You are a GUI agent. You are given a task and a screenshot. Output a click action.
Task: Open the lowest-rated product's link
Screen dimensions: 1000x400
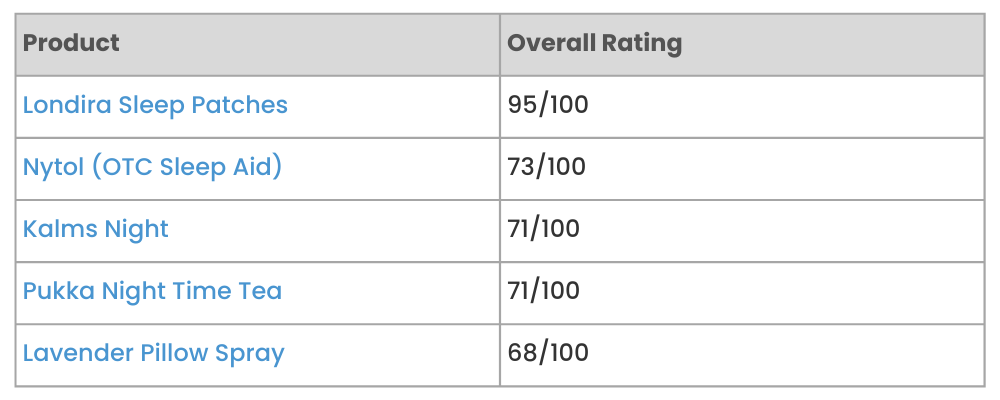(x=154, y=353)
